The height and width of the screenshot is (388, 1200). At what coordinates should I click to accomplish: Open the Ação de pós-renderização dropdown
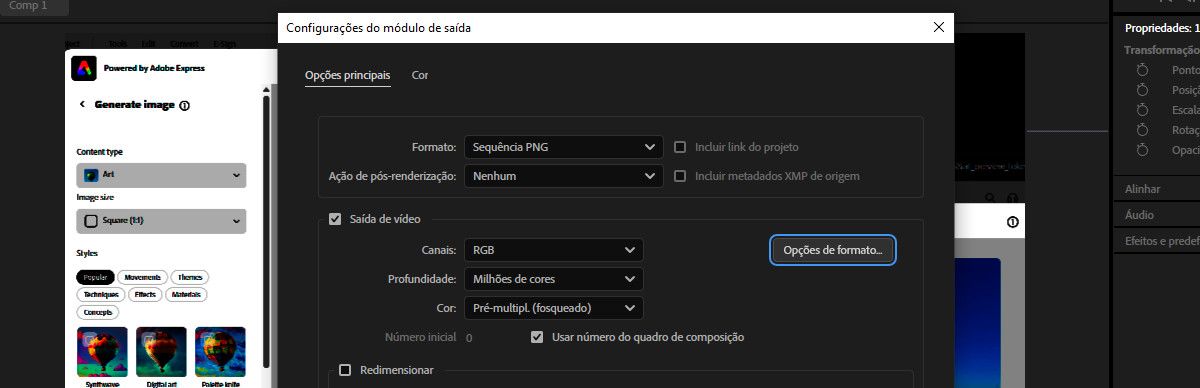pos(563,176)
